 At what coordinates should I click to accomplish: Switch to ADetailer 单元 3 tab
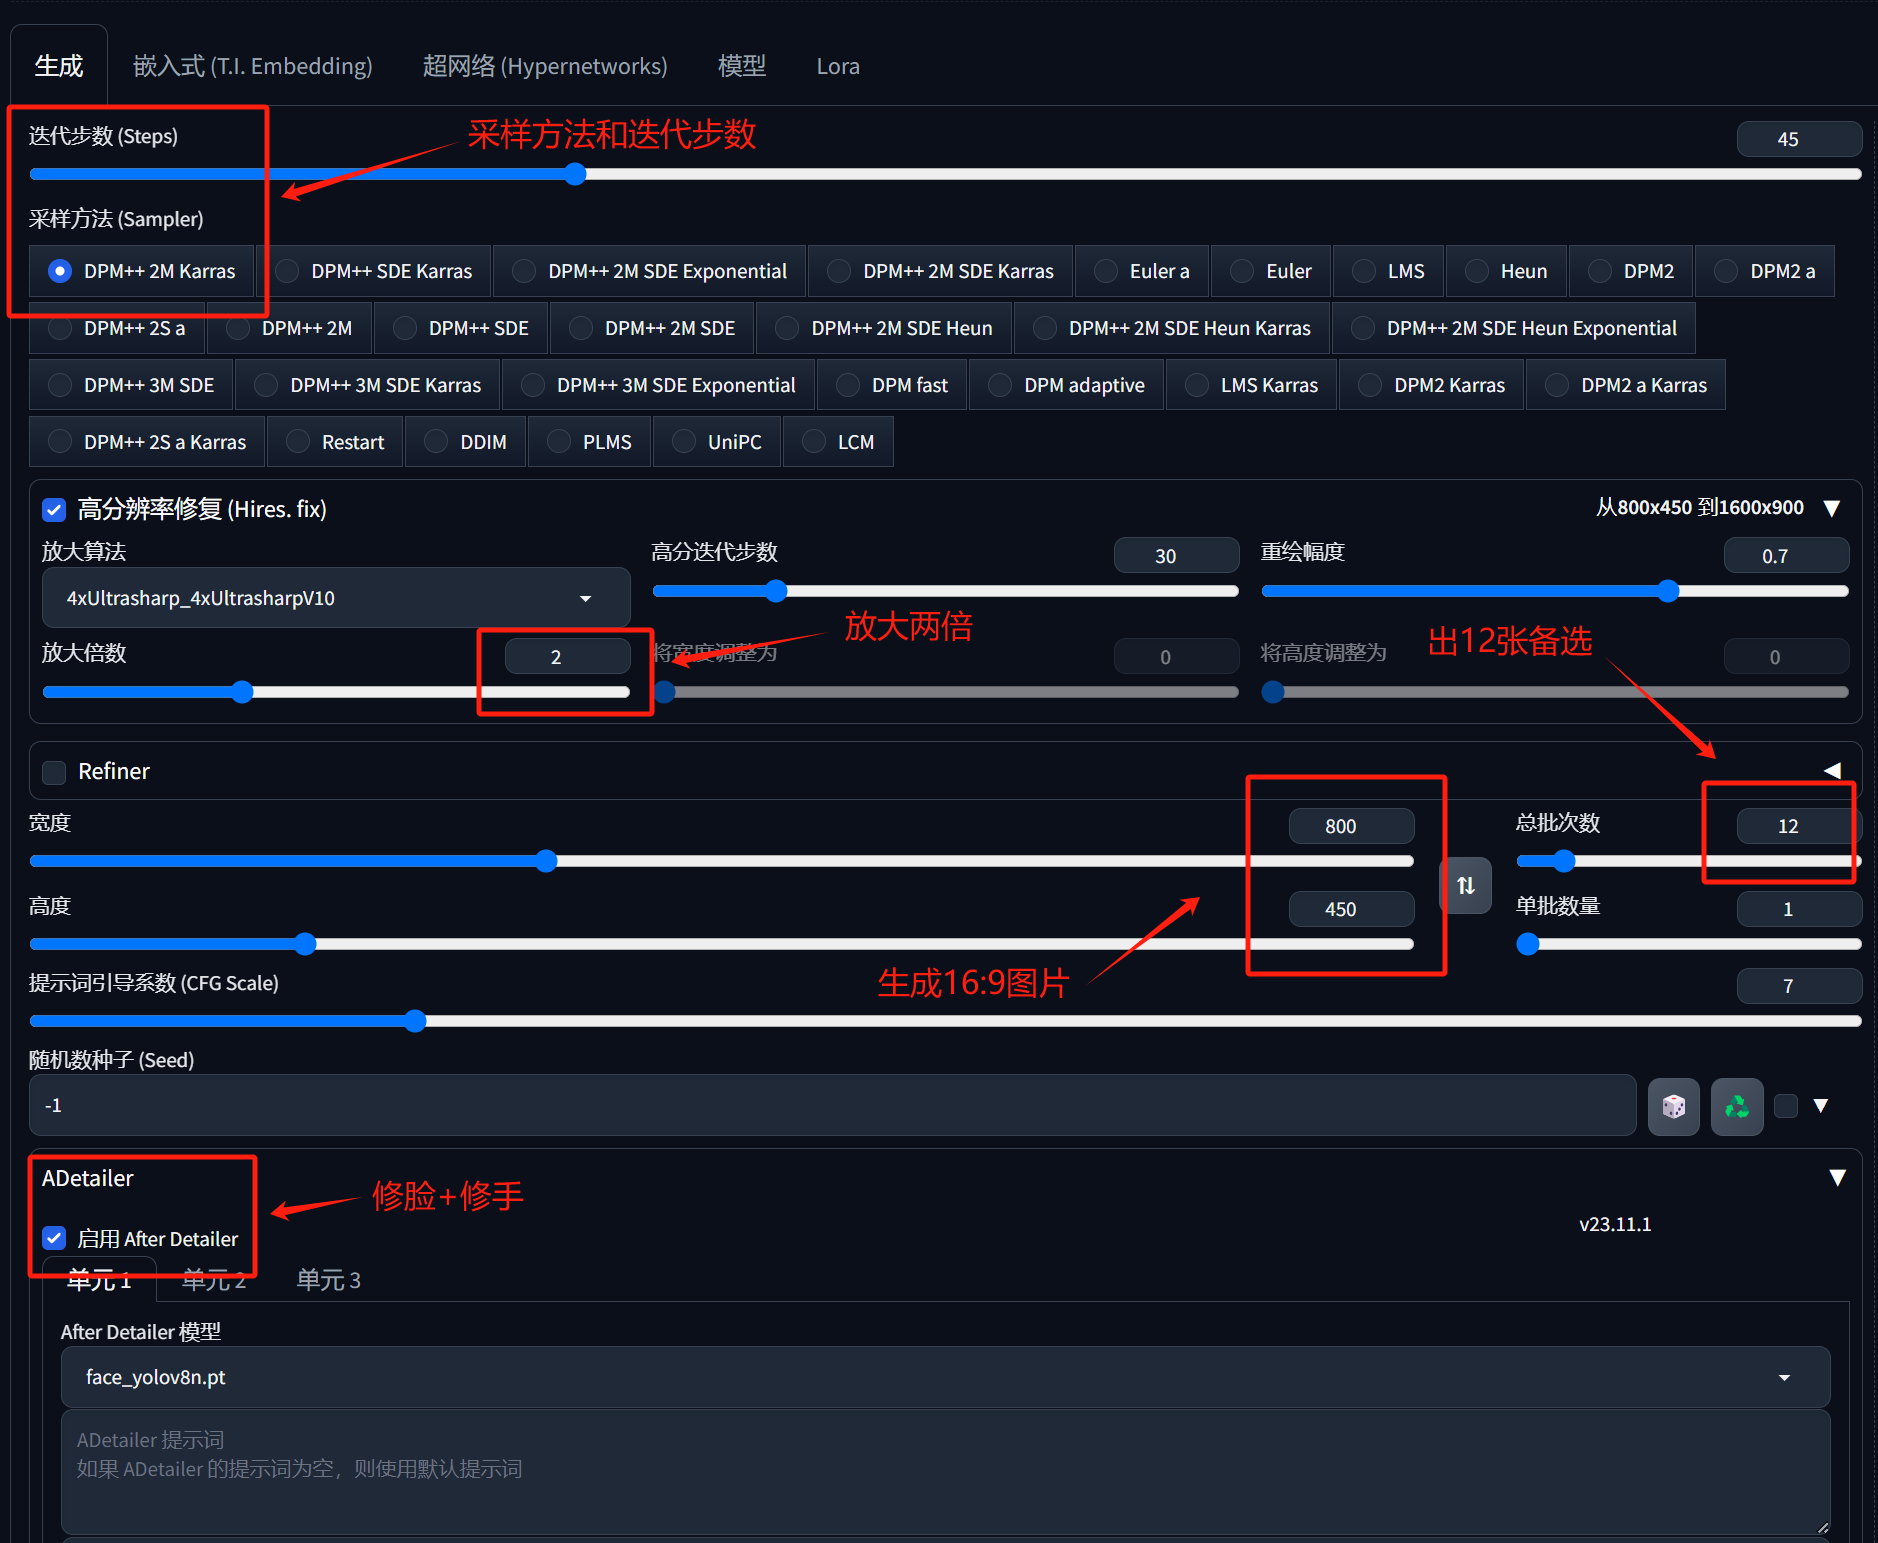point(328,1280)
